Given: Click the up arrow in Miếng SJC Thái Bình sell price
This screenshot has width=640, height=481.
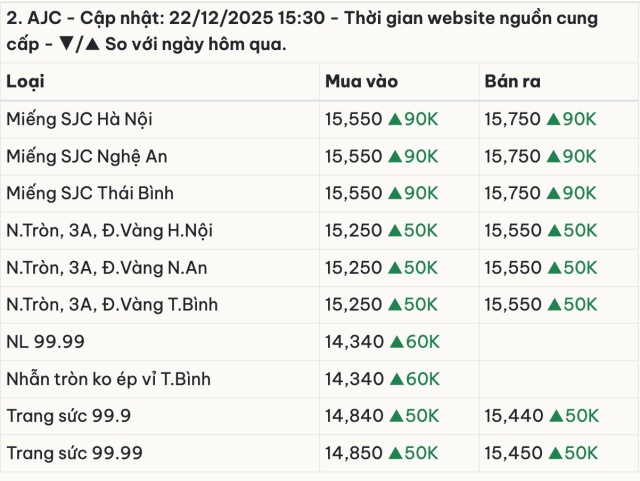Looking at the screenshot, I should click(x=553, y=194).
